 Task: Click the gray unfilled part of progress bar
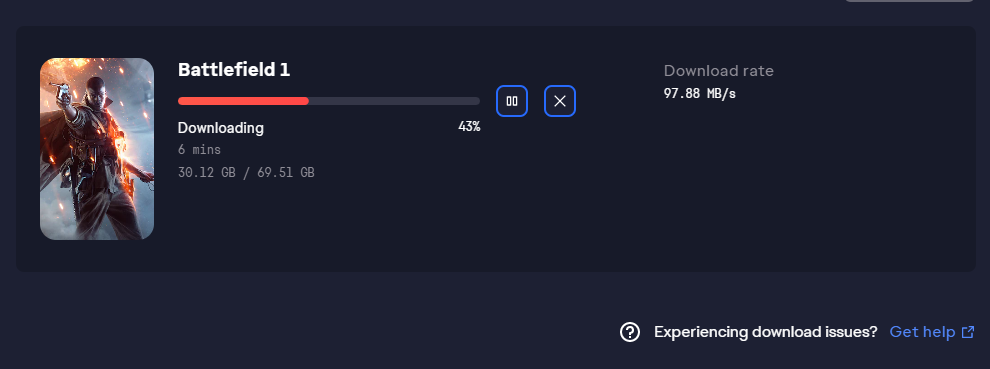(x=394, y=101)
